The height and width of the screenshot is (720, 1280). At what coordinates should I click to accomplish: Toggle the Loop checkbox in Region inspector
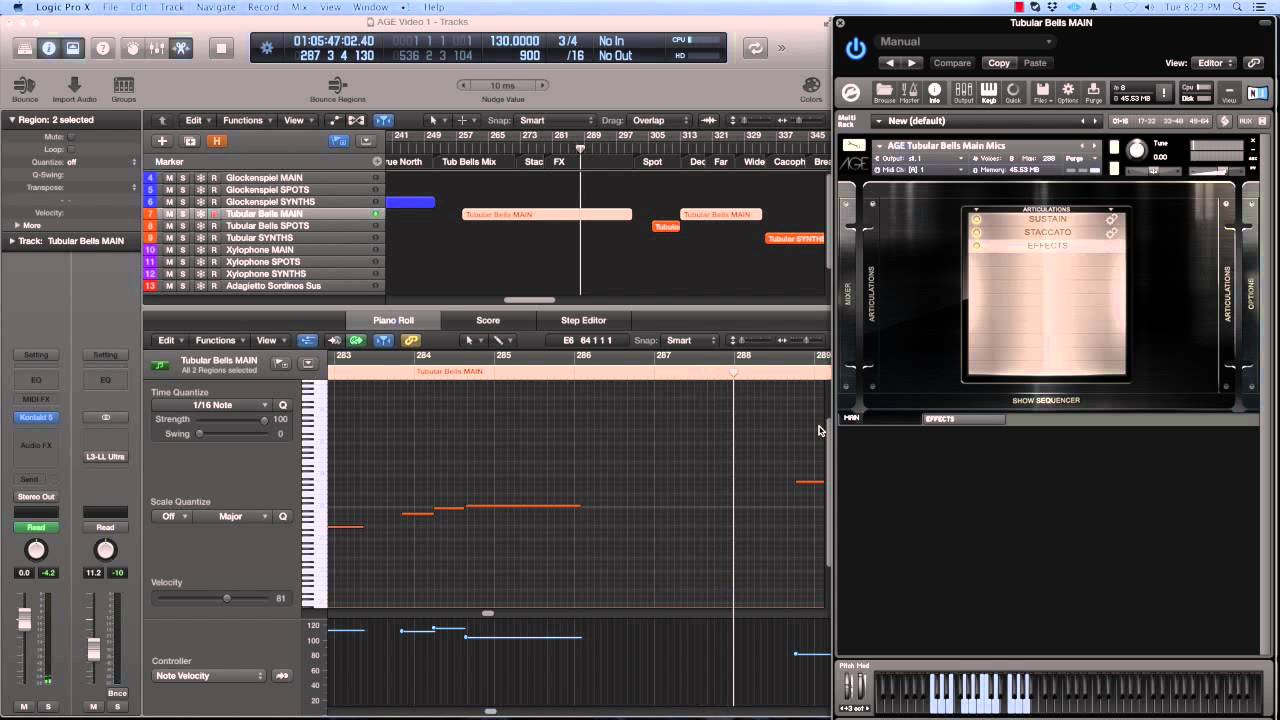[70, 149]
